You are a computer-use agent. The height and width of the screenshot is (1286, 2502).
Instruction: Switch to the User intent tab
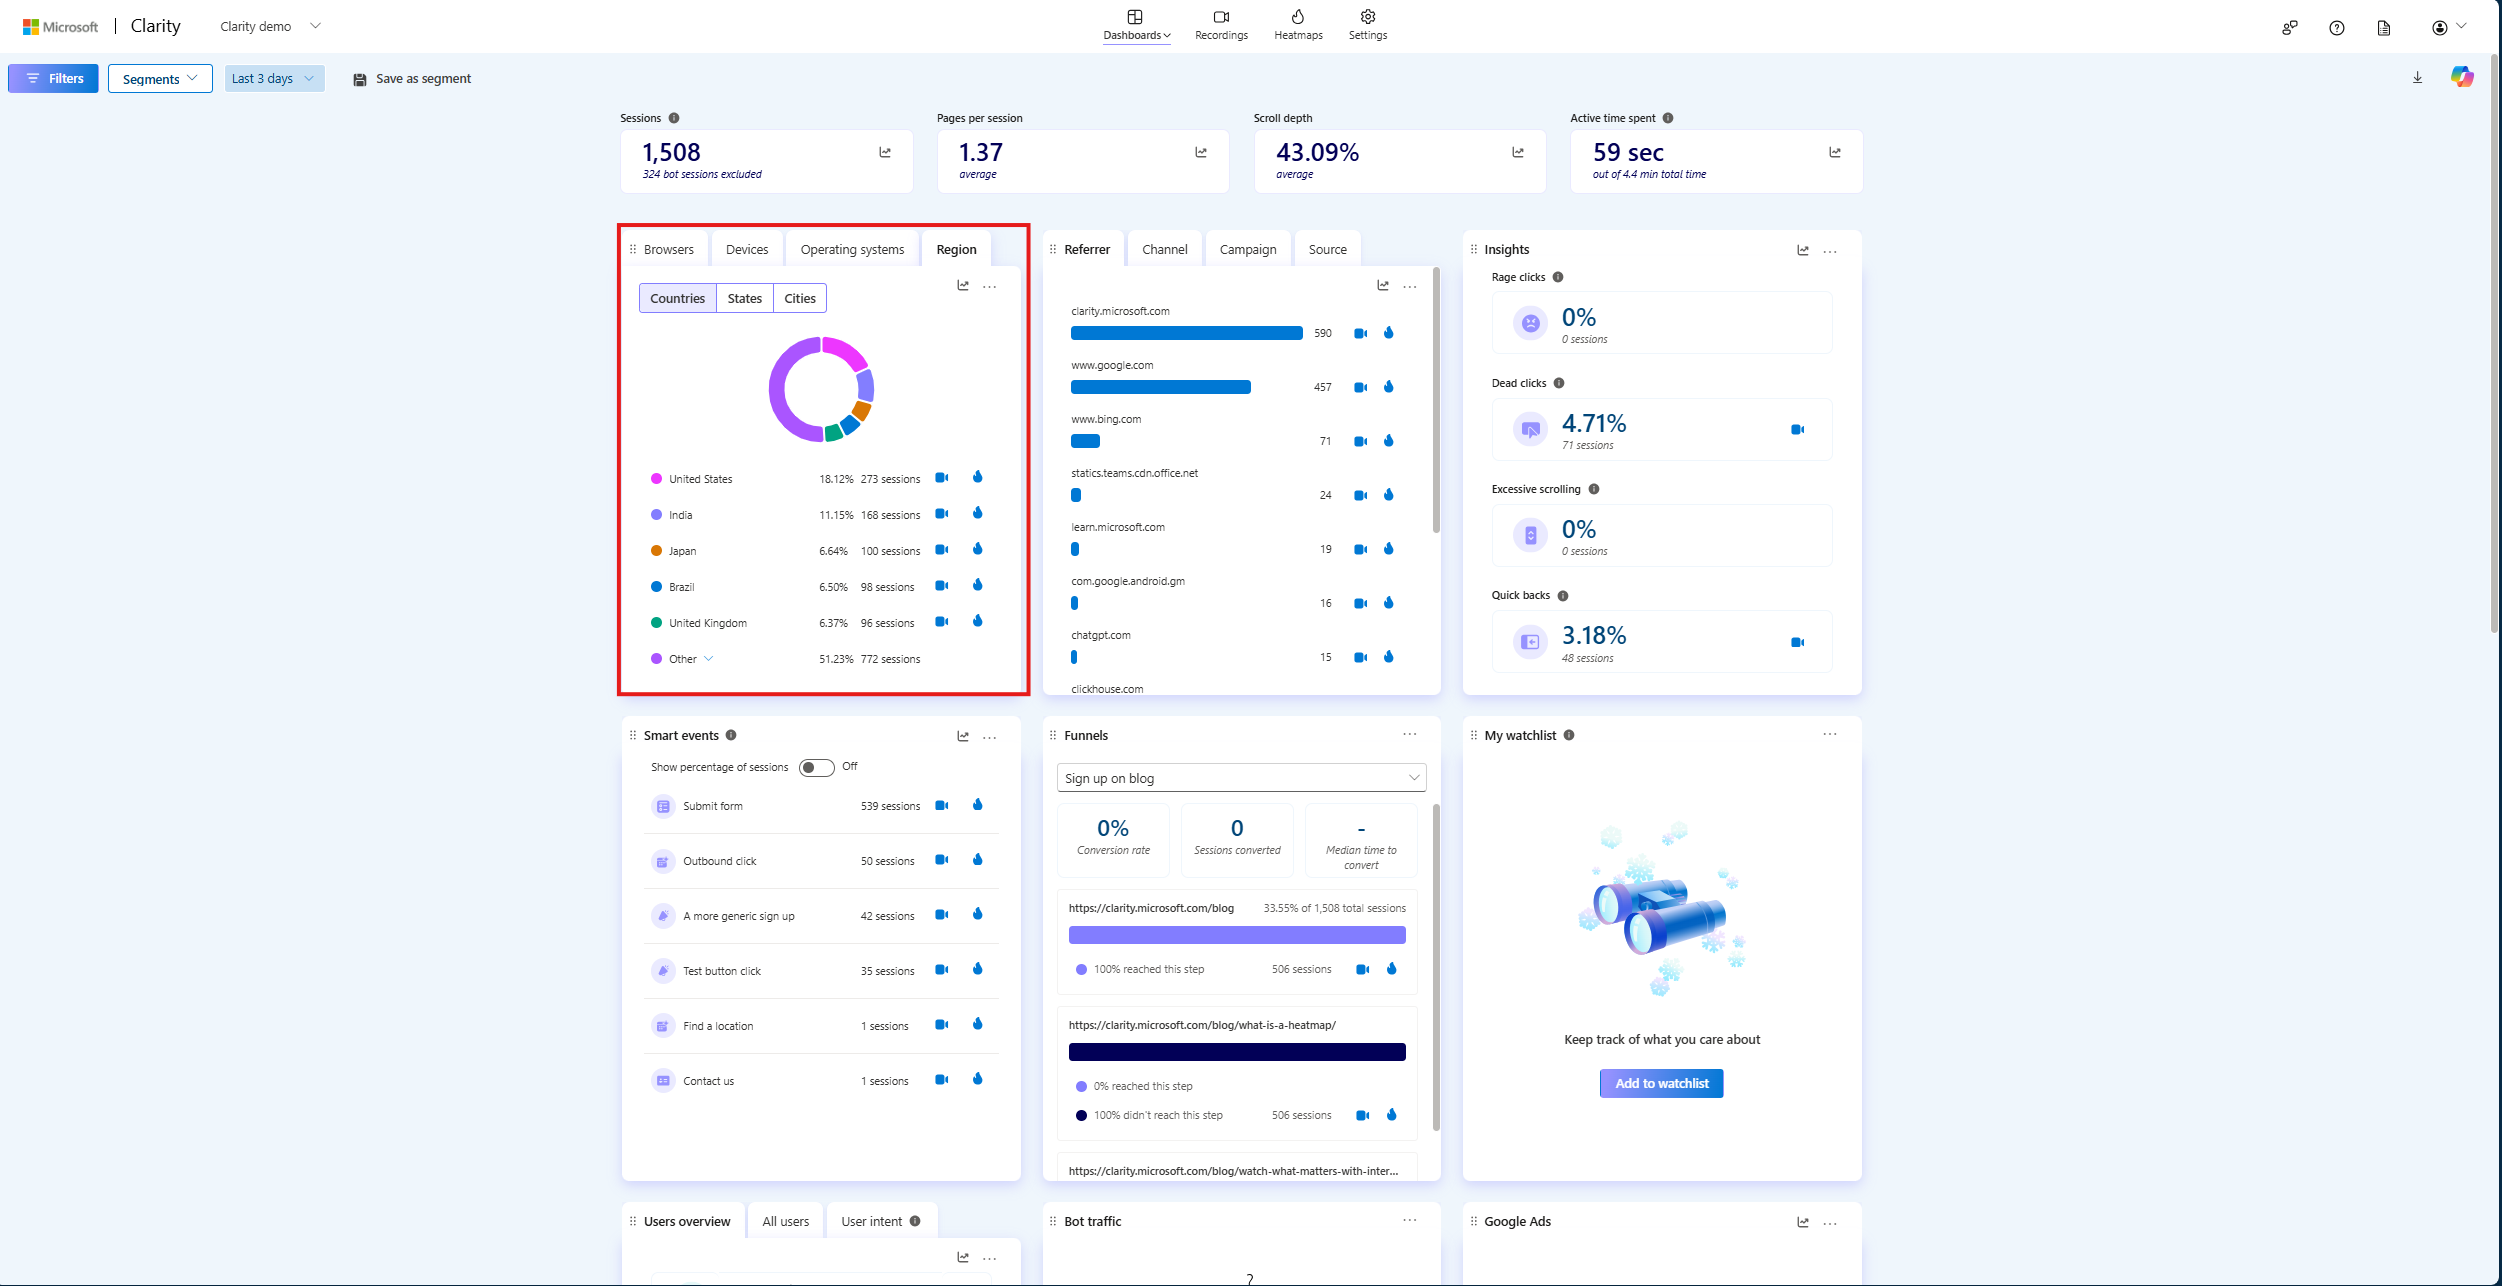(881, 1221)
